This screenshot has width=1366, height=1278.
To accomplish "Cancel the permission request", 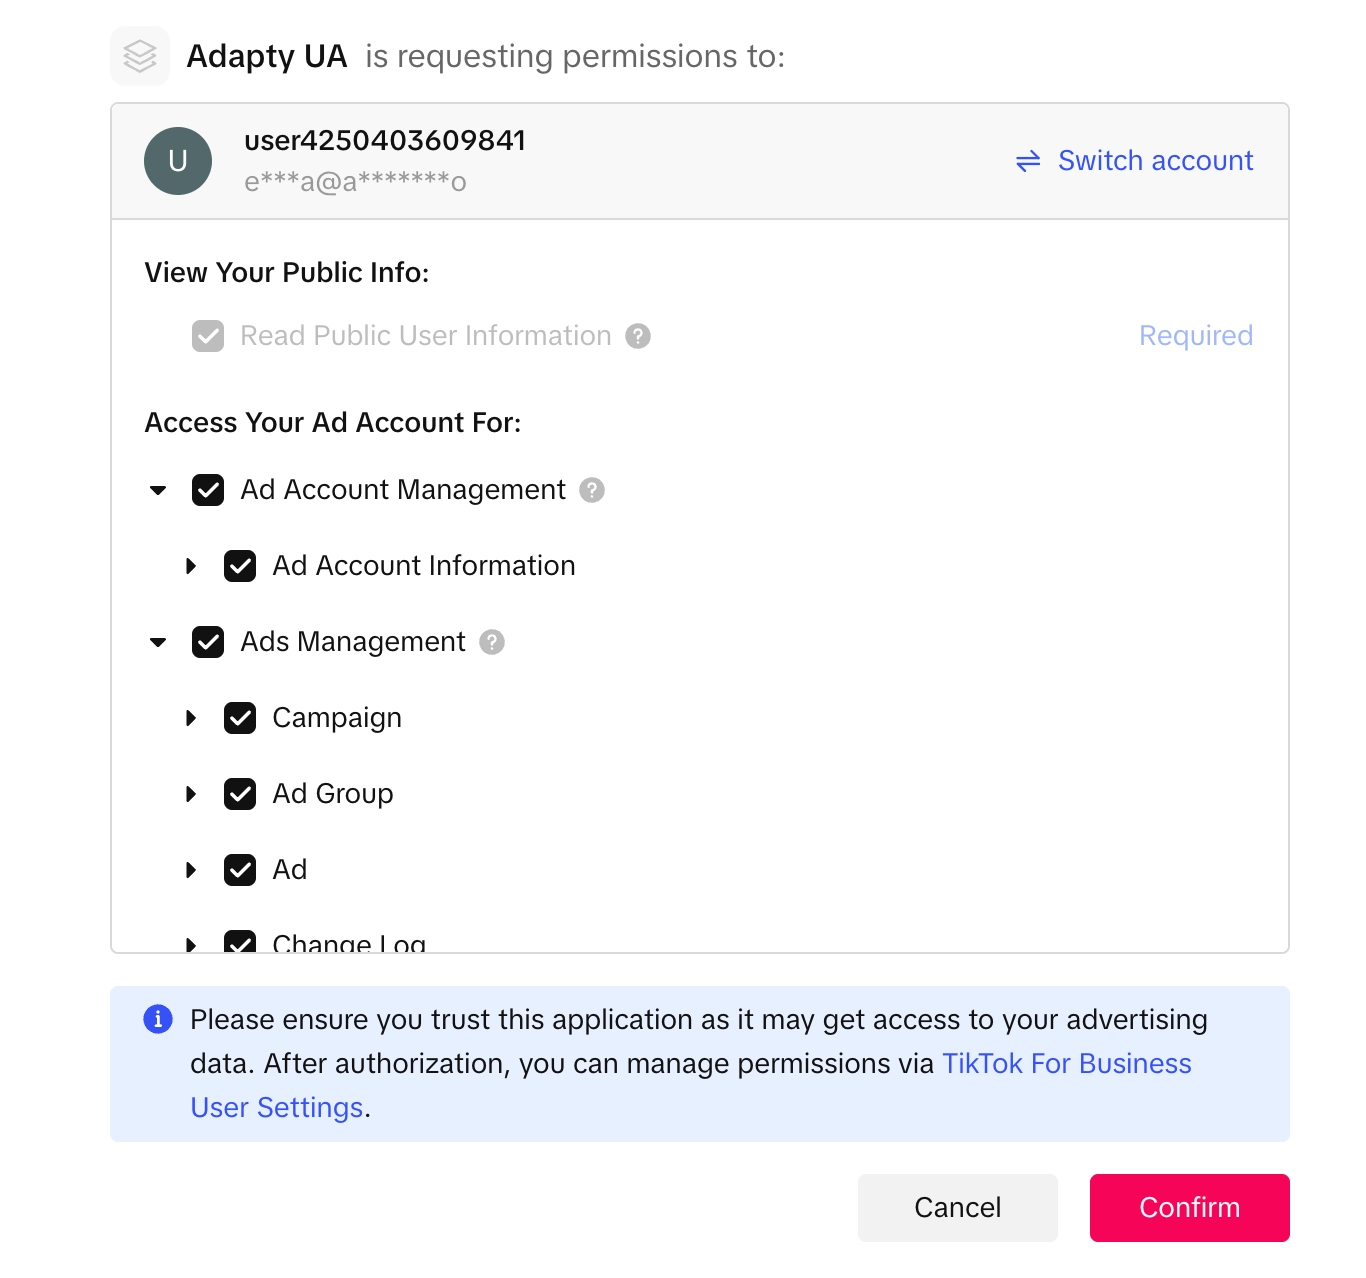I will pos(956,1207).
